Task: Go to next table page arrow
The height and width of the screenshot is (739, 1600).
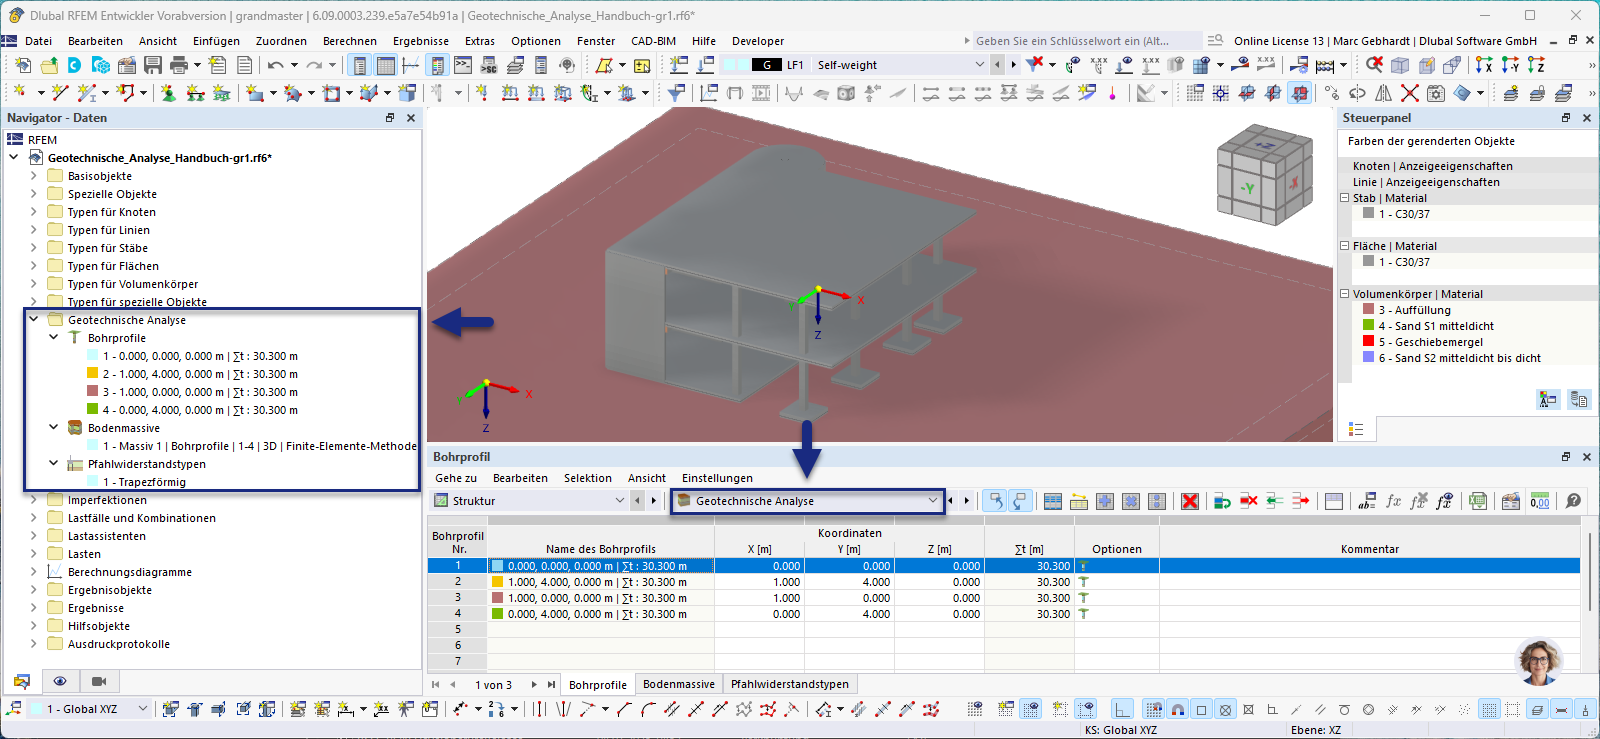Action: (534, 685)
